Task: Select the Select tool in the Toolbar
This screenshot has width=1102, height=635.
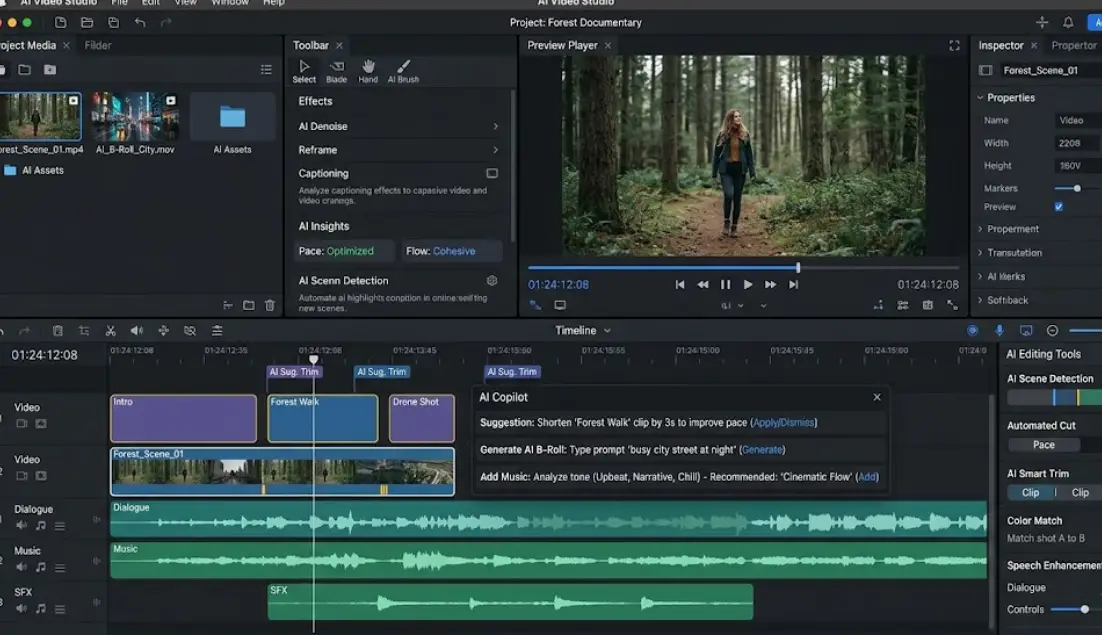Action: [x=305, y=70]
